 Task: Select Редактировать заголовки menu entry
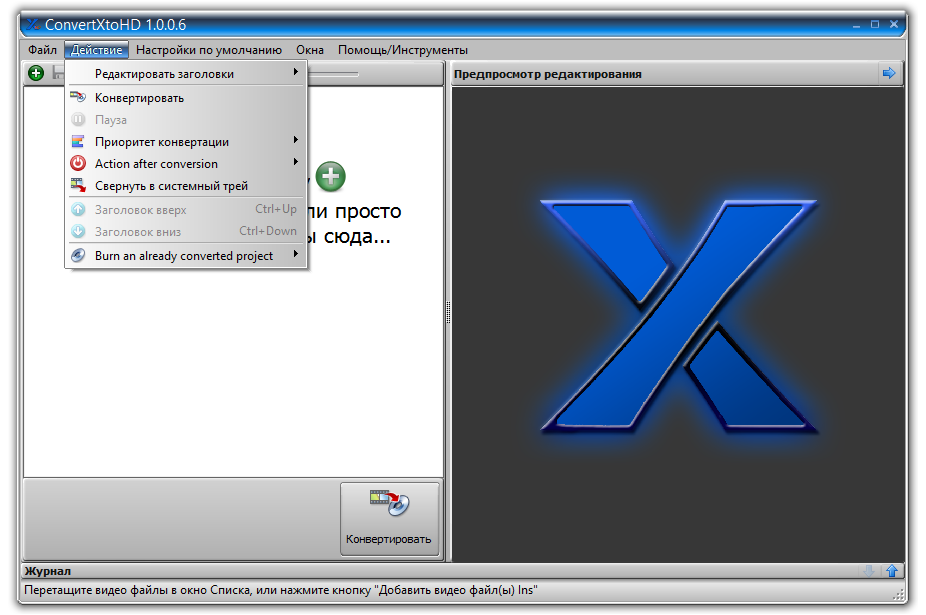(186, 74)
